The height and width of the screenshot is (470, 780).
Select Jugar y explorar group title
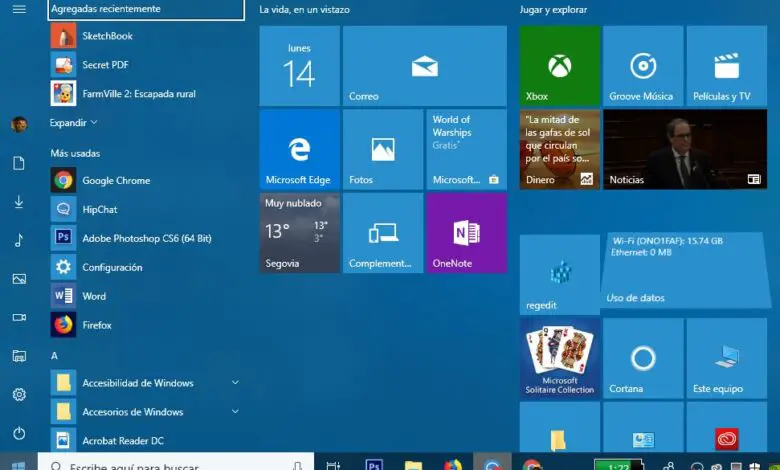click(553, 9)
